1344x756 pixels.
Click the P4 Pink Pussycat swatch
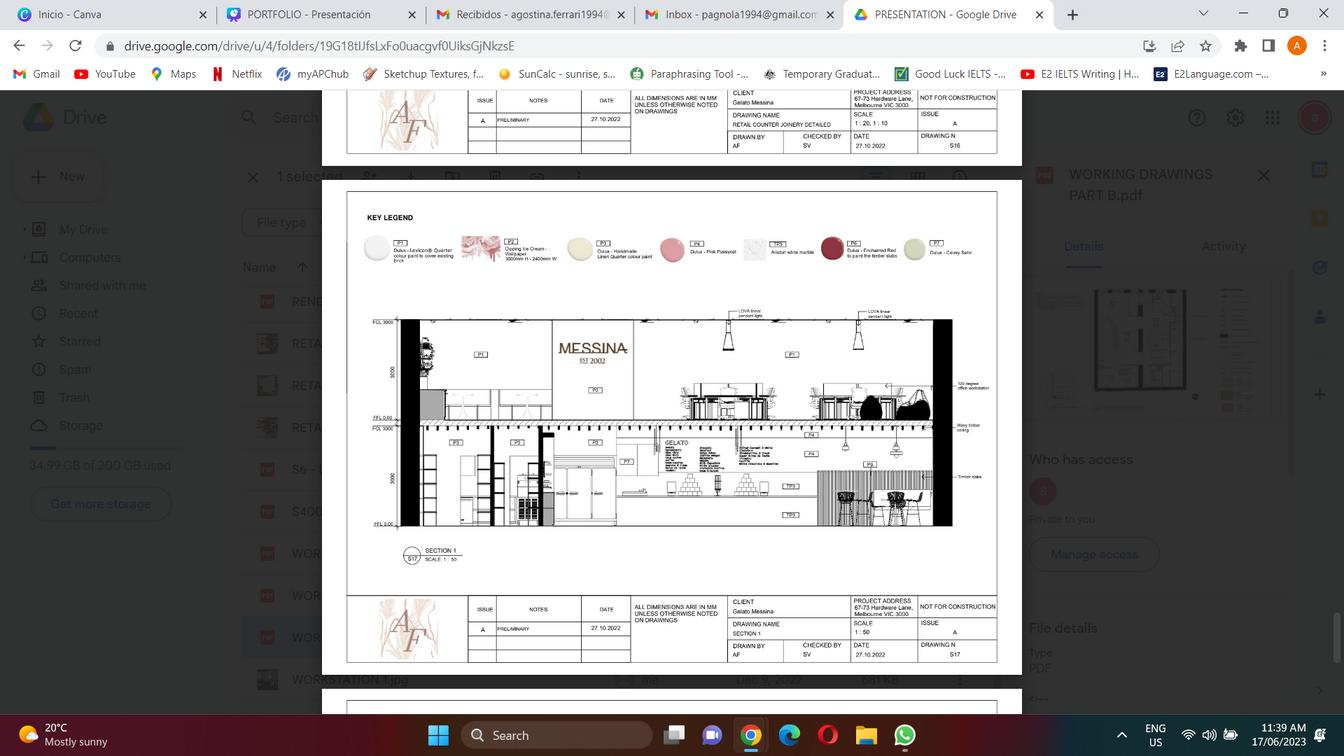coord(672,249)
